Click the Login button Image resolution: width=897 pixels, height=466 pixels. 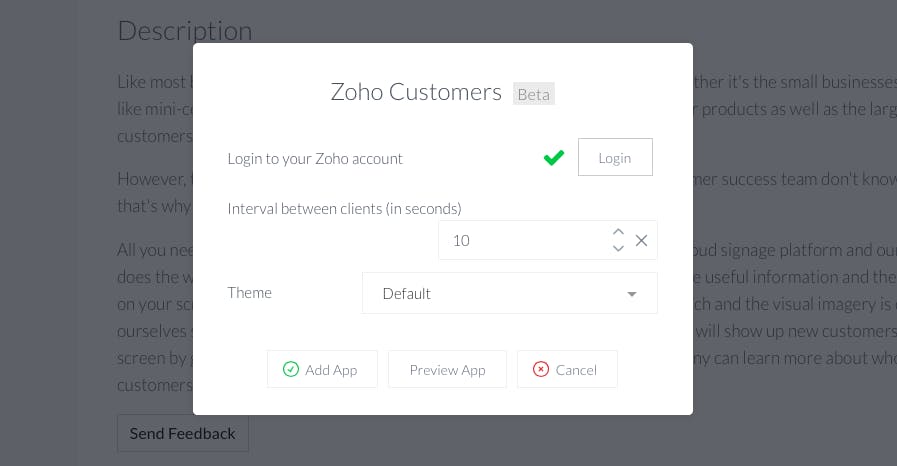tap(615, 157)
